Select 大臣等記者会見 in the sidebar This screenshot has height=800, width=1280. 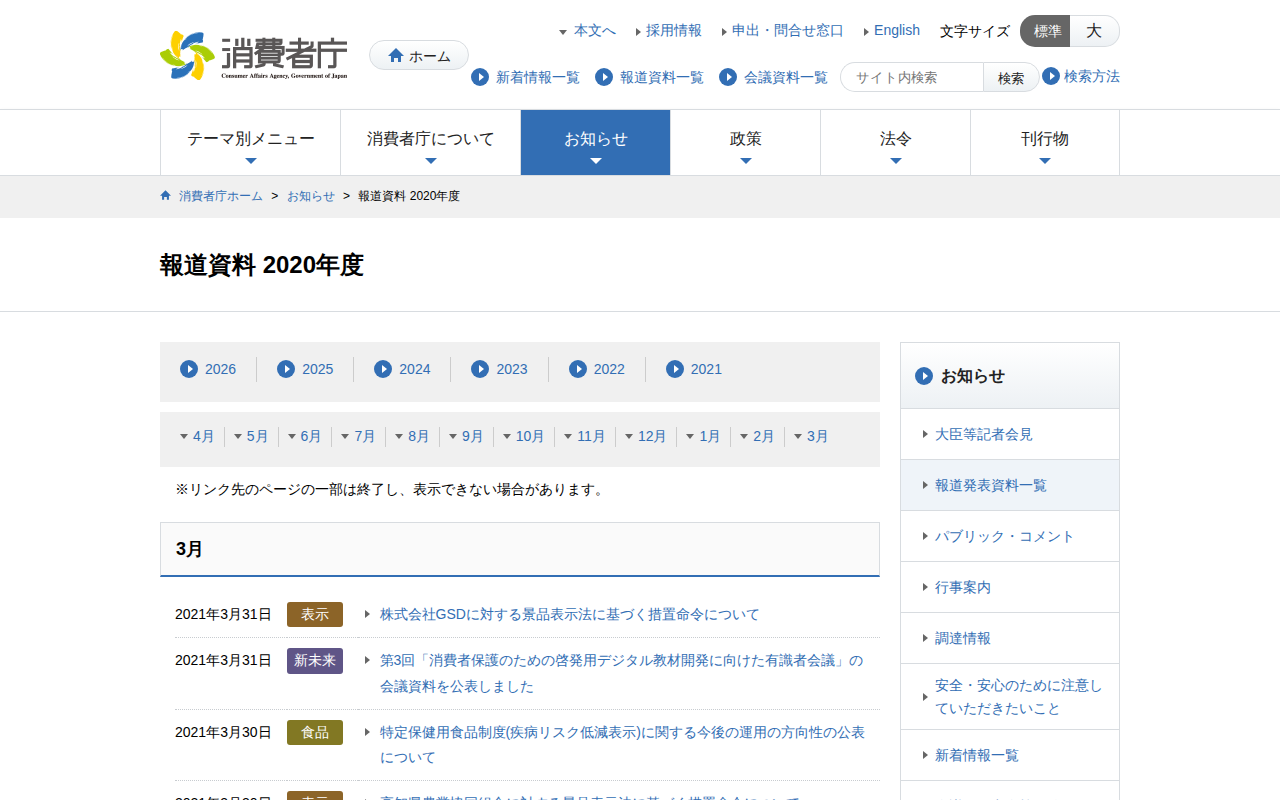coord(983,434)
